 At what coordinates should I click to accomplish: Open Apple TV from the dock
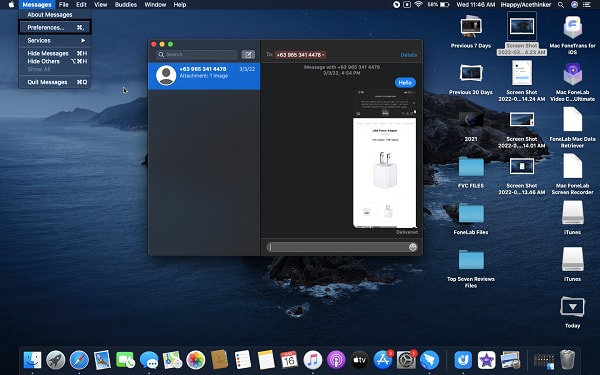[359, 360]
